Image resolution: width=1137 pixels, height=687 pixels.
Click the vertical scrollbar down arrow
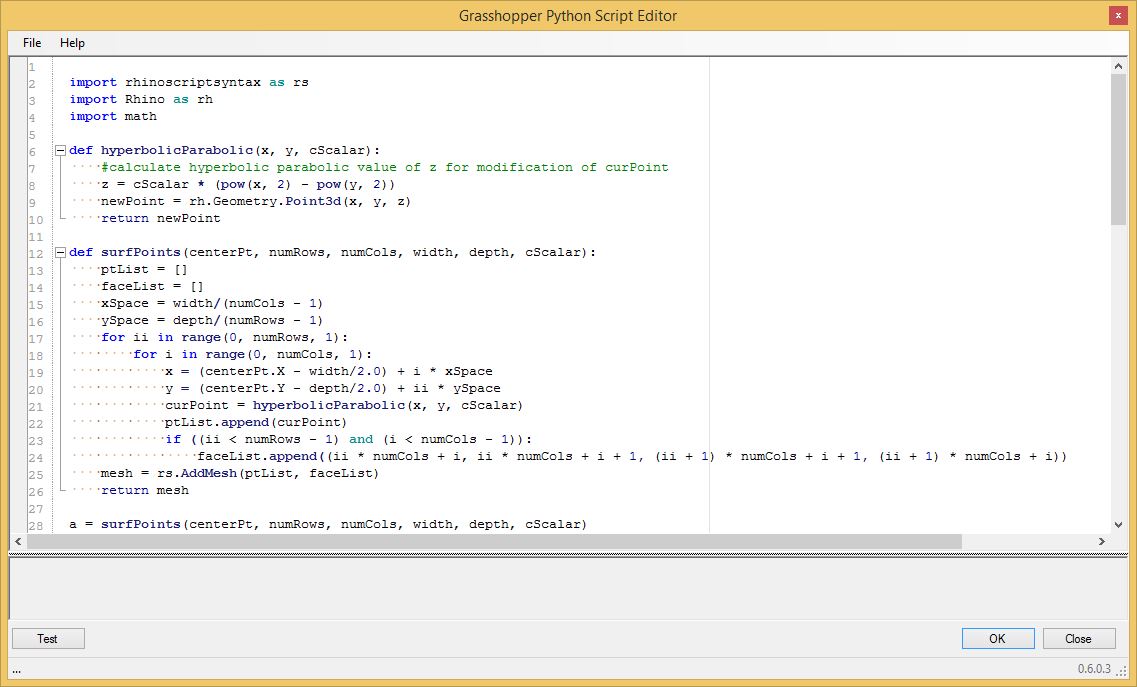coord(1117,524)
